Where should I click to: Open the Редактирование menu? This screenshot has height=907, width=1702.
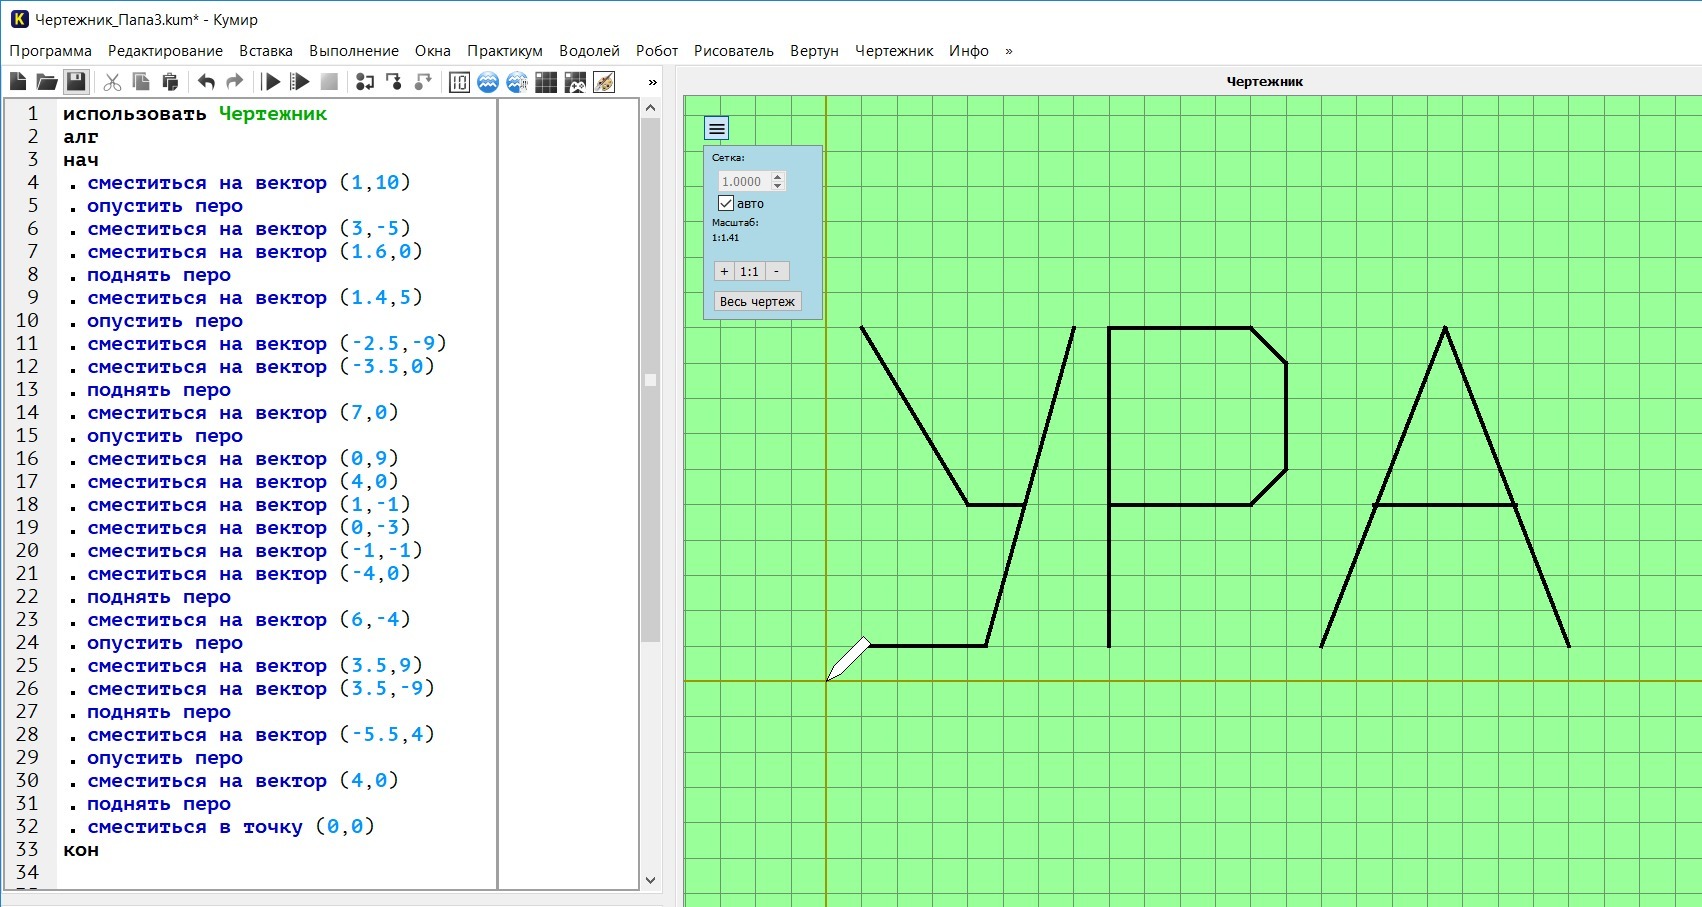pos(165,51)
